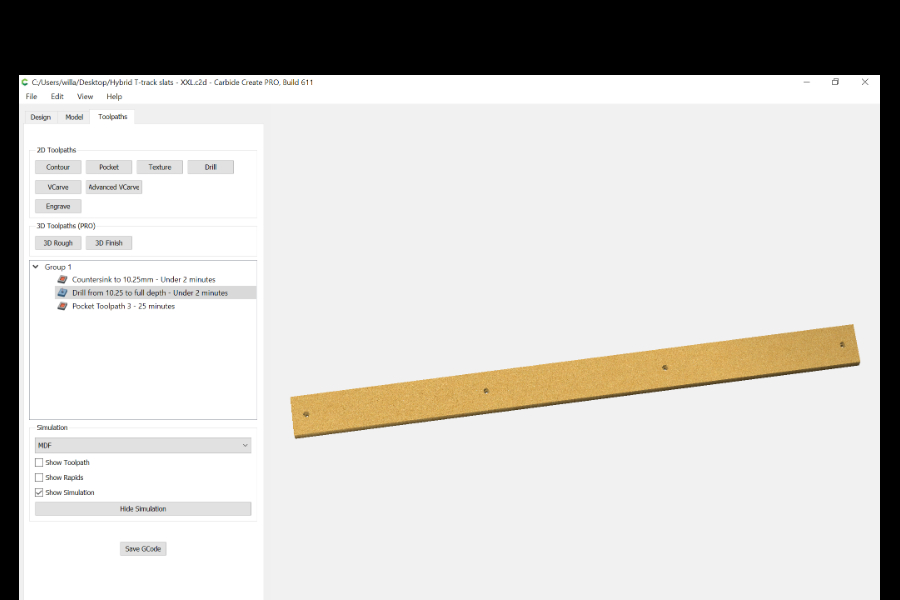This screenshot has width=900, height=600.
Task: Open the MDF material dropdown
Action: click(x=143, y=445)
